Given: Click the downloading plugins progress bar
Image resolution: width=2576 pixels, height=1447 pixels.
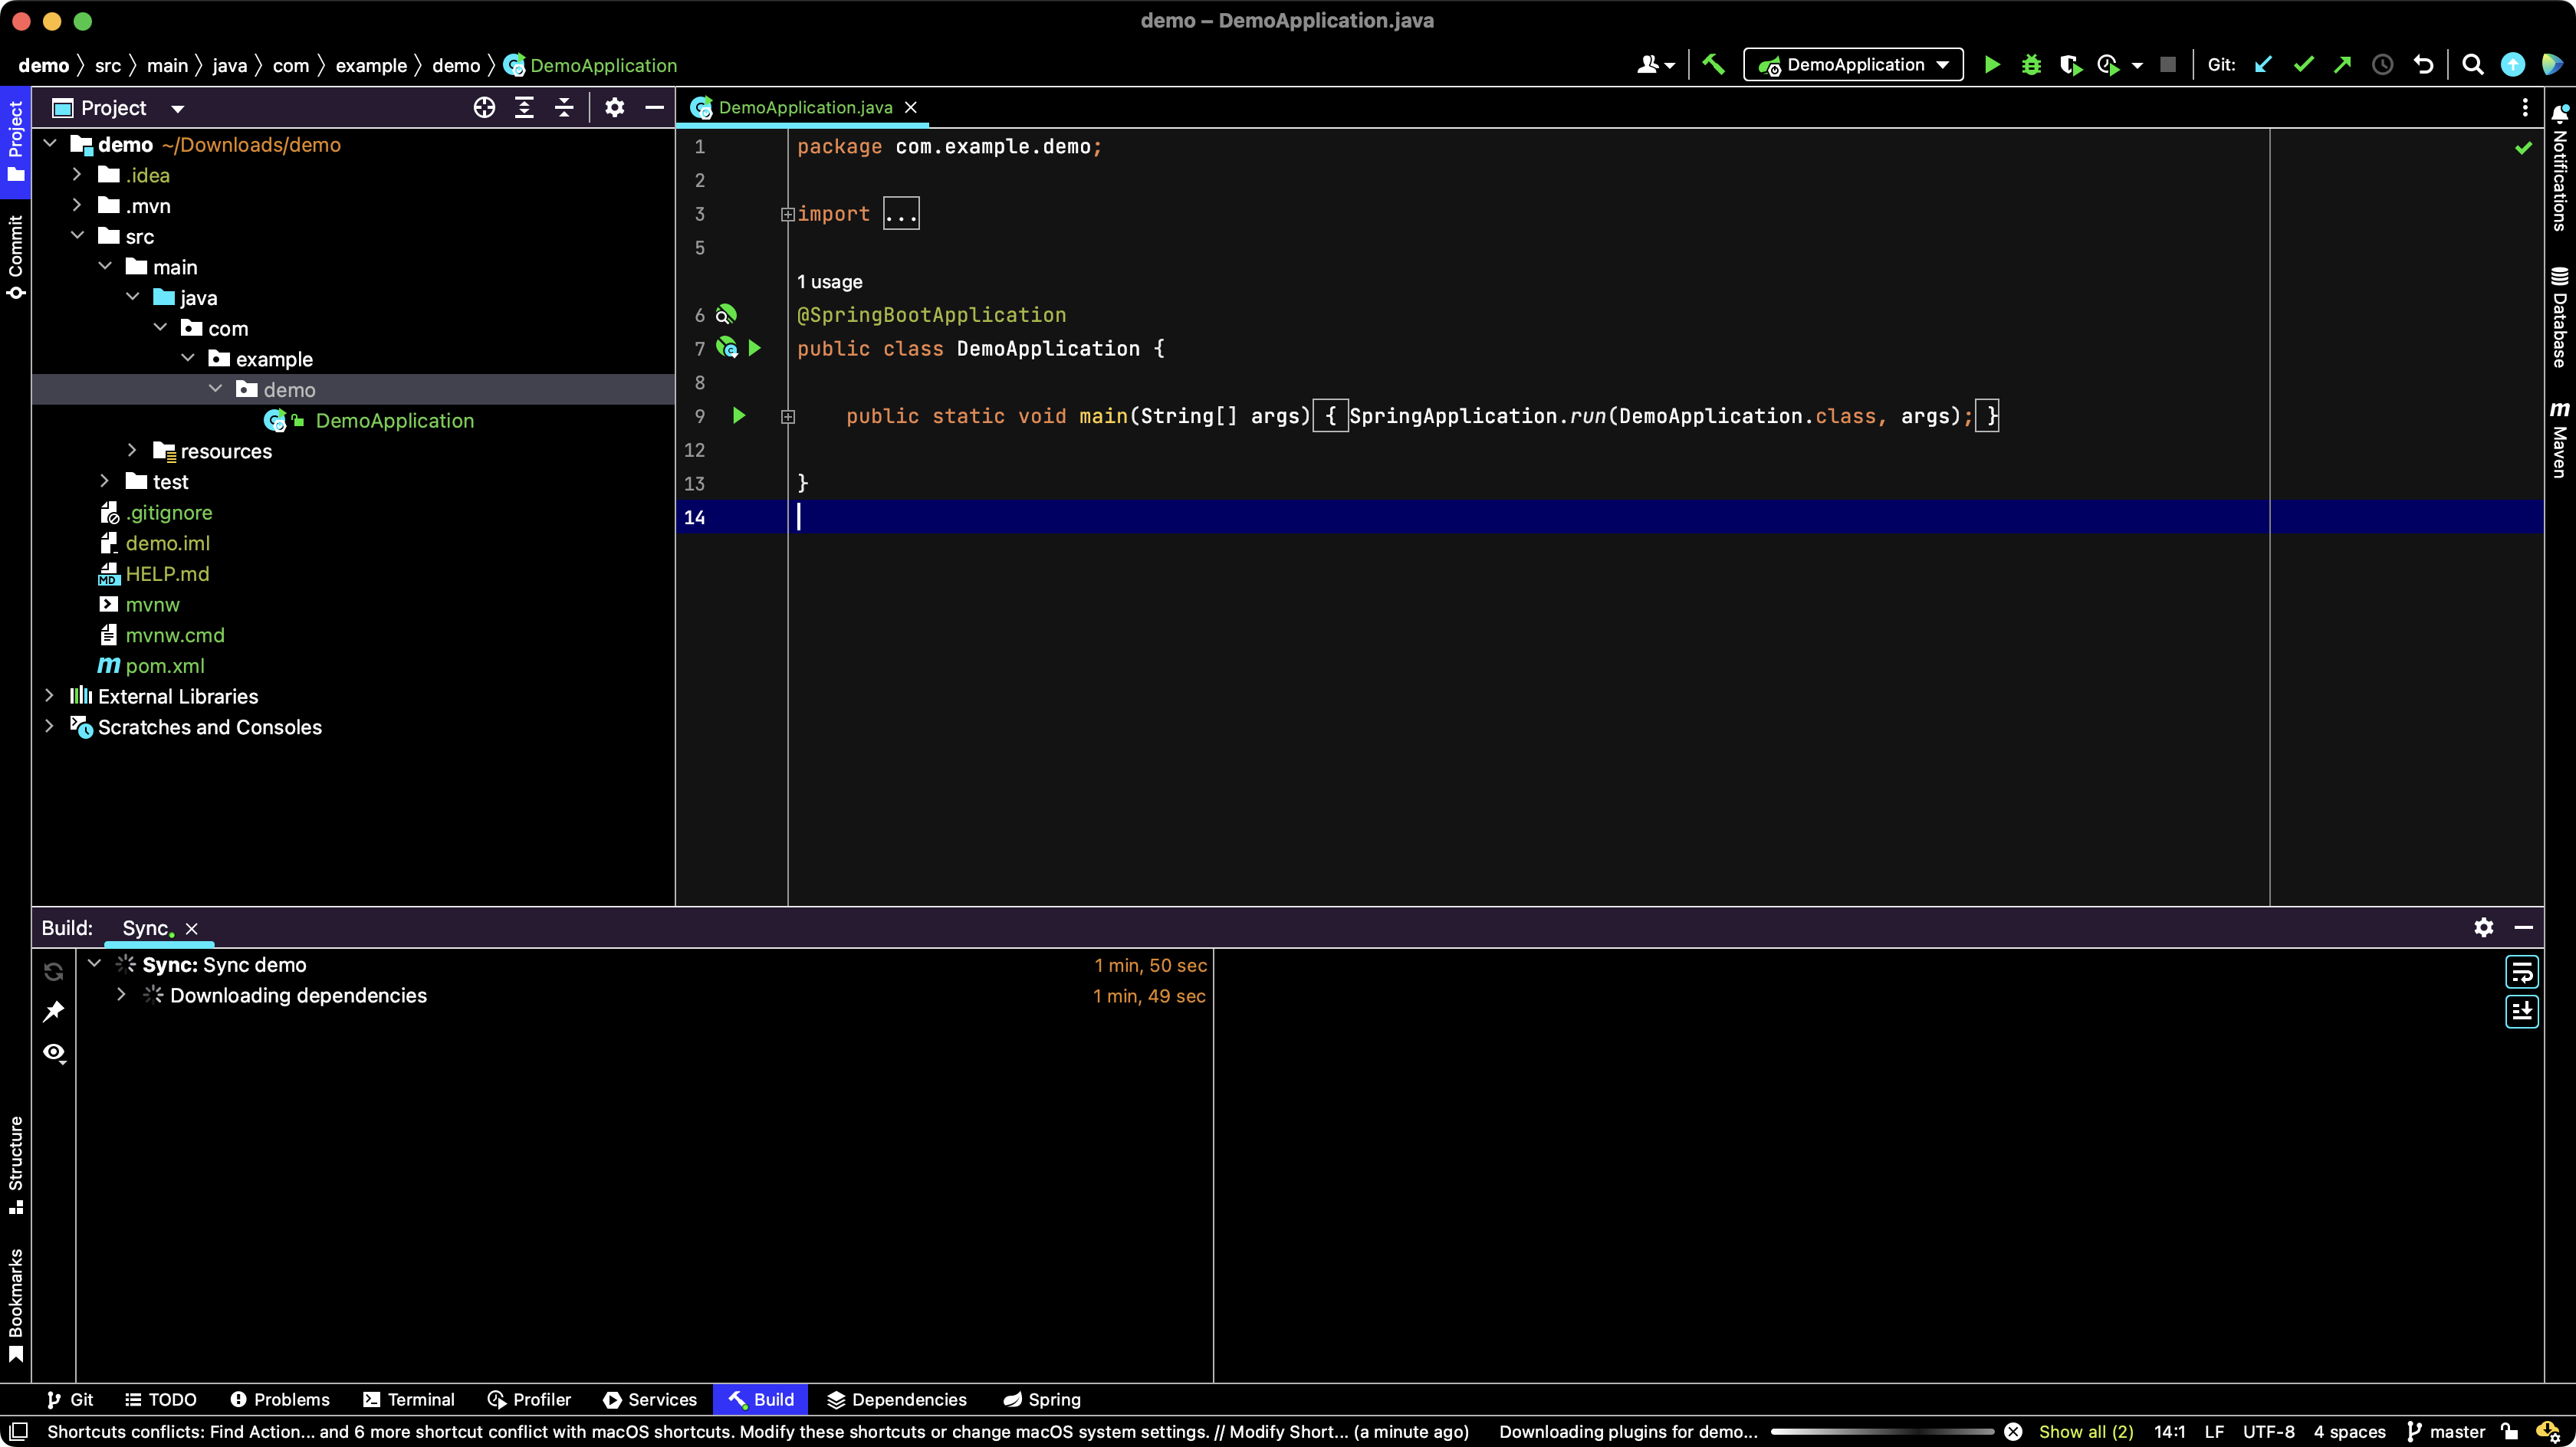Looking at the screenshot, I should pyautogui.click(x=1881, y=1431).
